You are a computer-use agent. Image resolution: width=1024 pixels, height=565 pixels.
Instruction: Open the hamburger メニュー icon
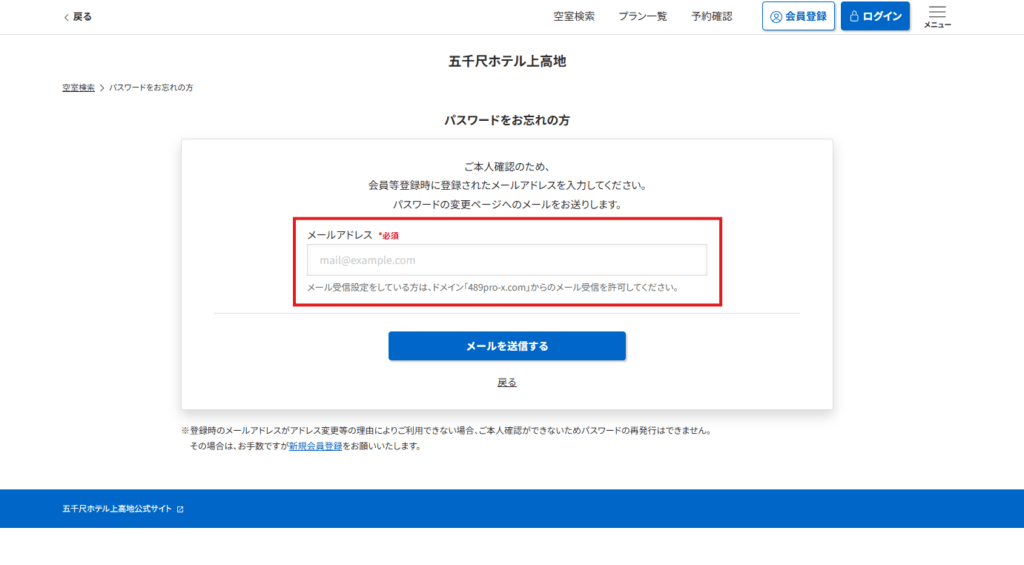pyautogui.click(x=937, y=15)
